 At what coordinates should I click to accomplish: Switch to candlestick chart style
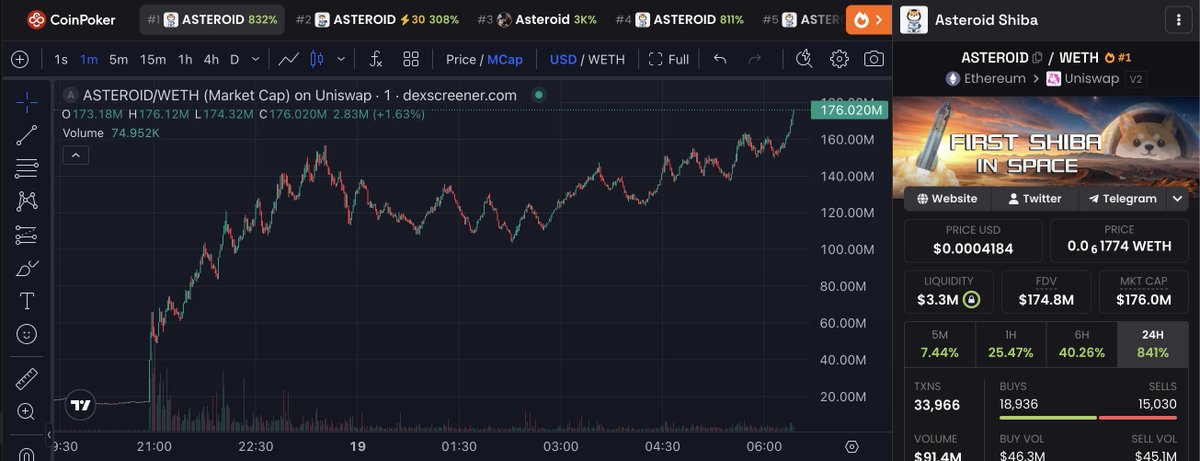(318, 59)
